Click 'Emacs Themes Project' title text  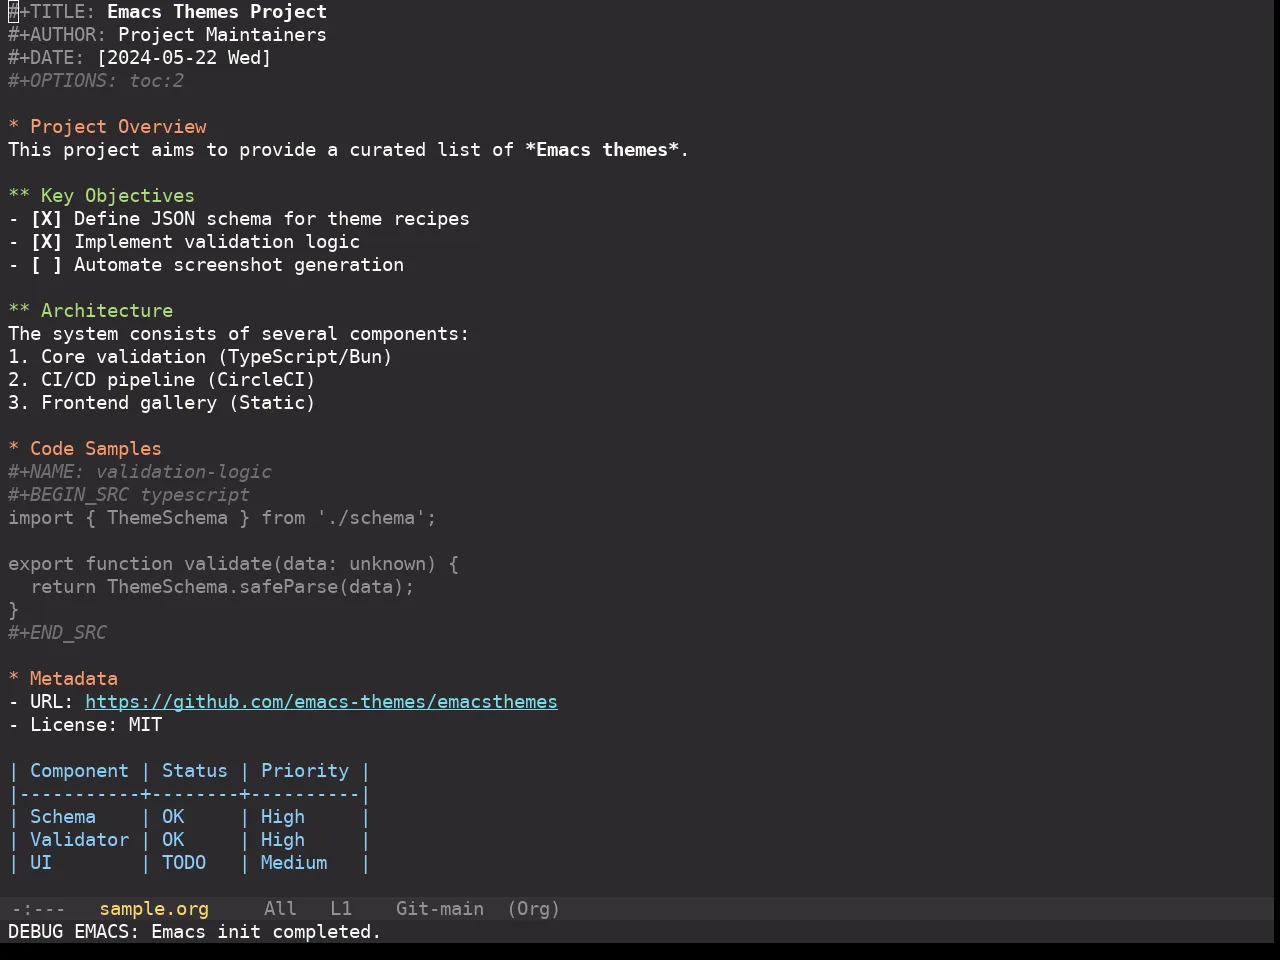(x=217, y=12)
